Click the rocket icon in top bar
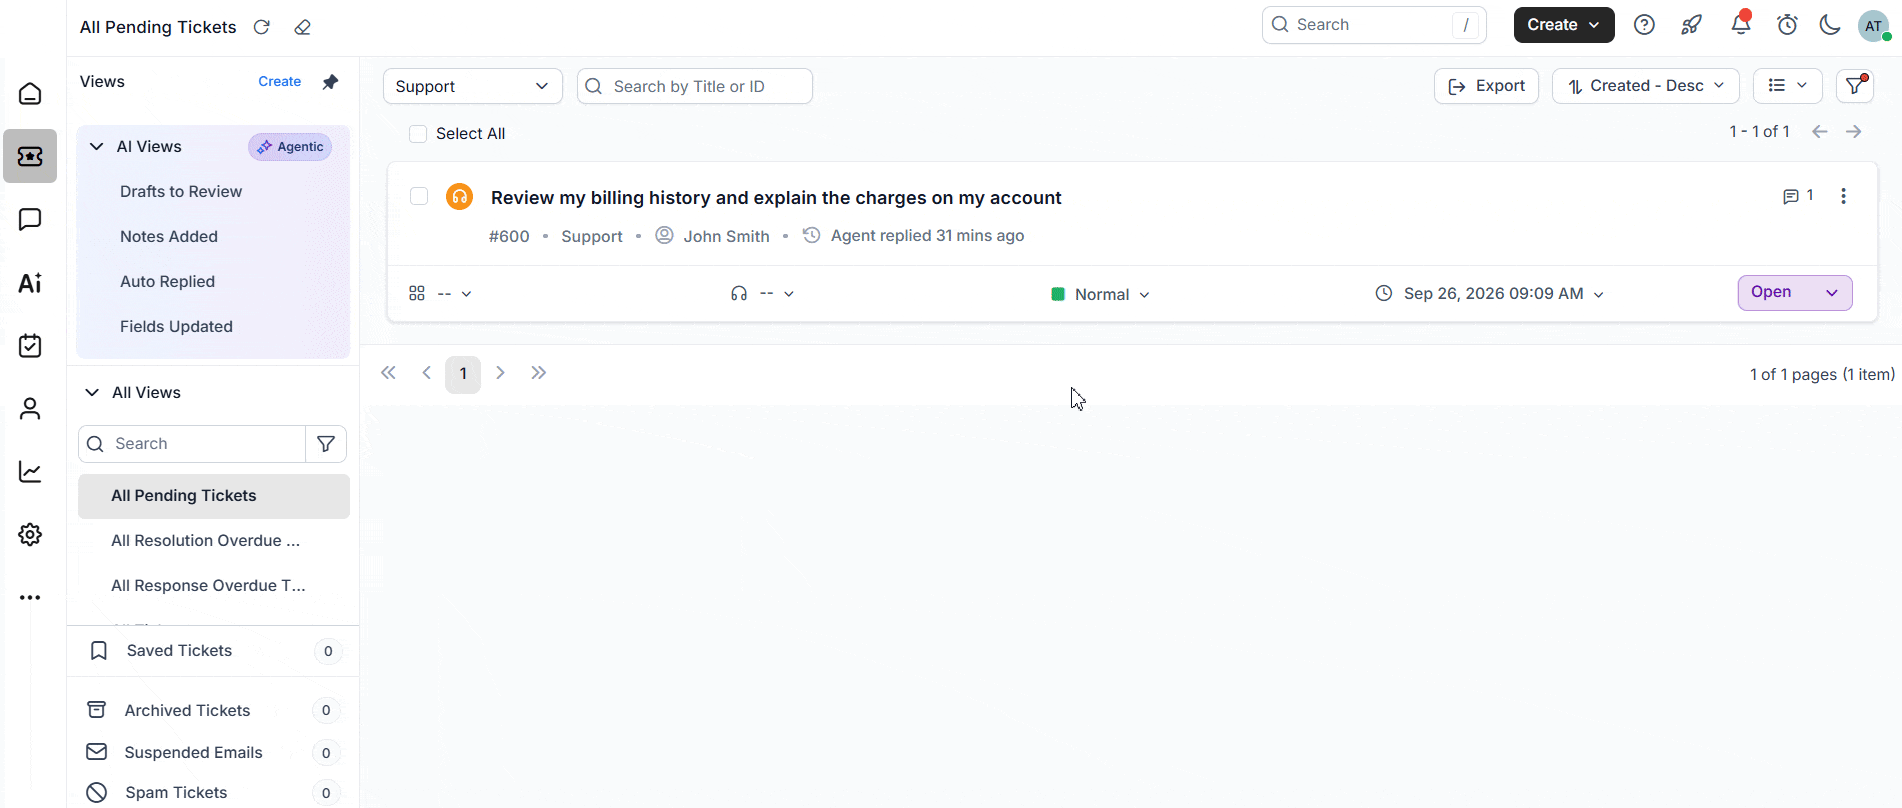 (x=1692, y=25)
